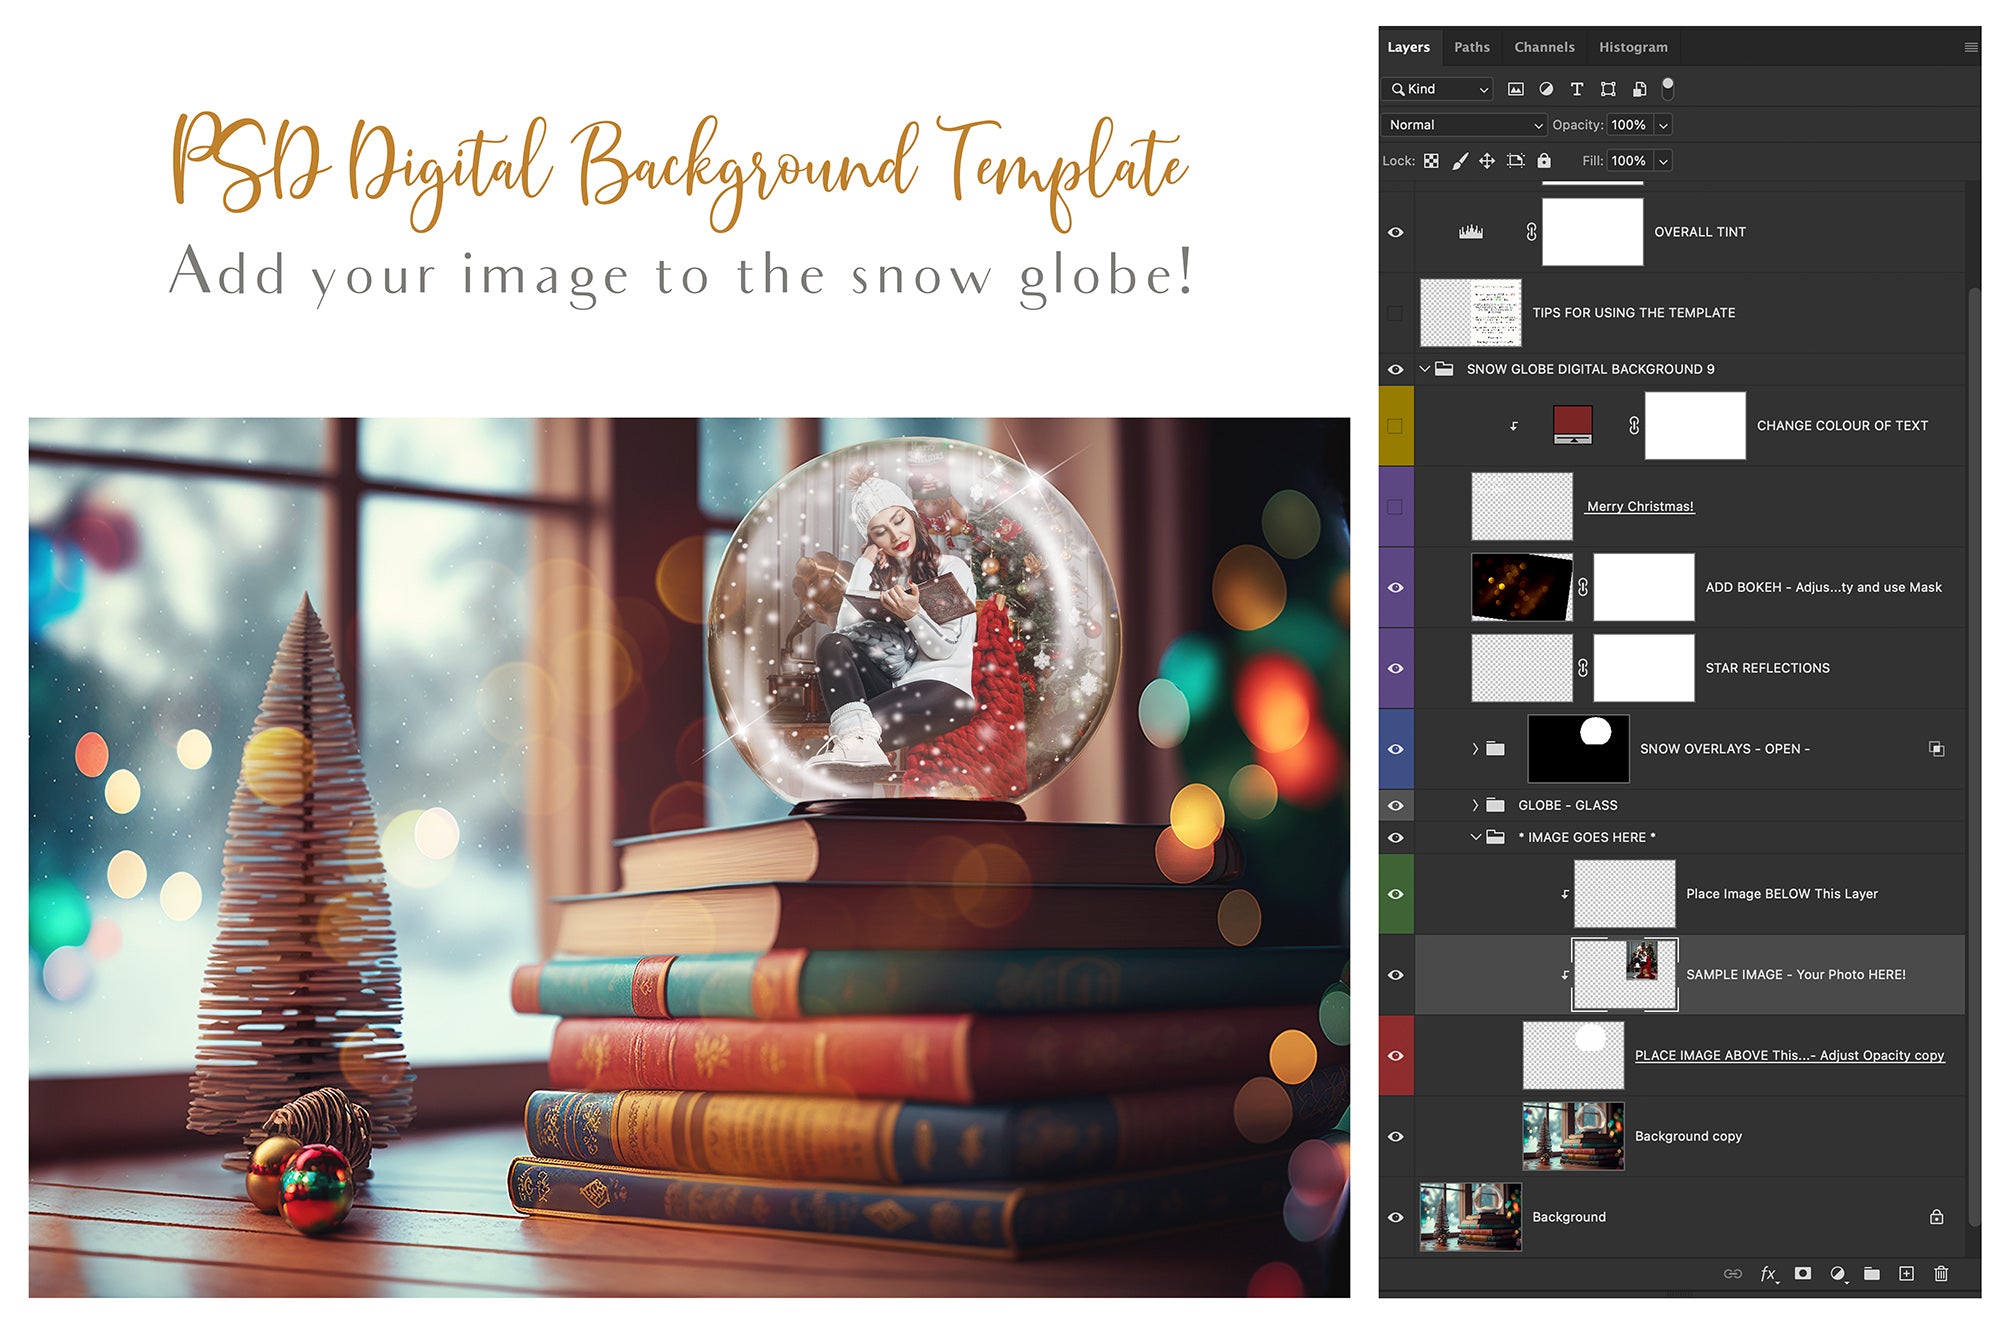Show the TIPS FOR USING THE TEMPLATE layer
The height and width of the screenshot is (1333, 2000).
pos(1396,312)
